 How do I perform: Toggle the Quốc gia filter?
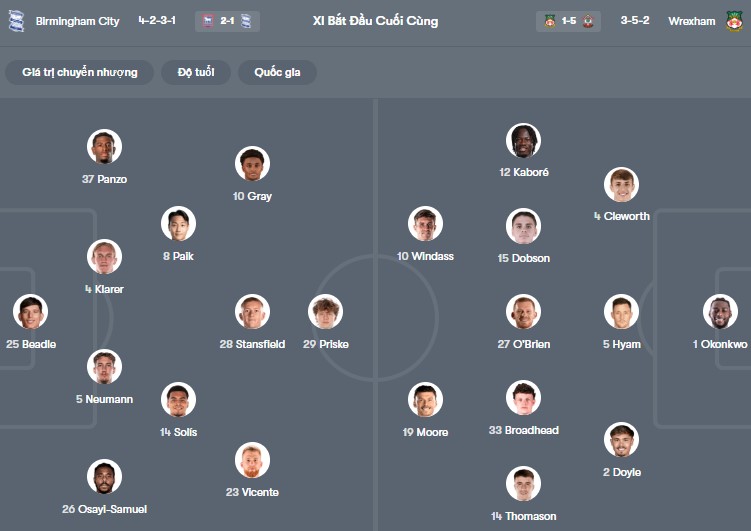pos(277,72)
